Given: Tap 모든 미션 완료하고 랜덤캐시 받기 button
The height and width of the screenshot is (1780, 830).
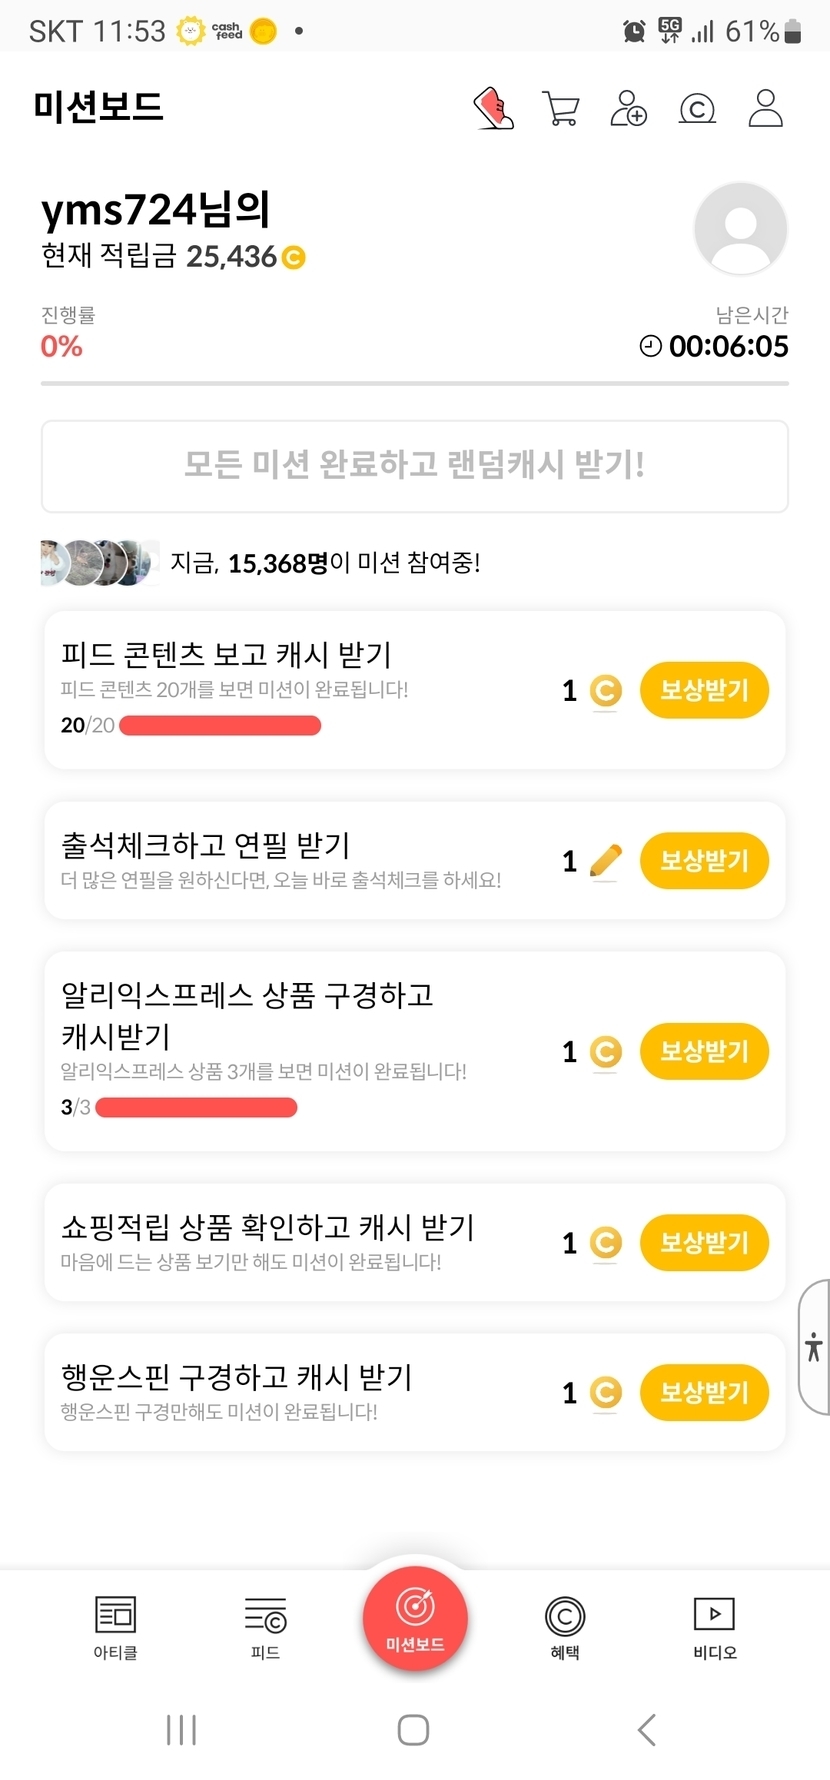Looking at the screenshot, I should 414,466.
